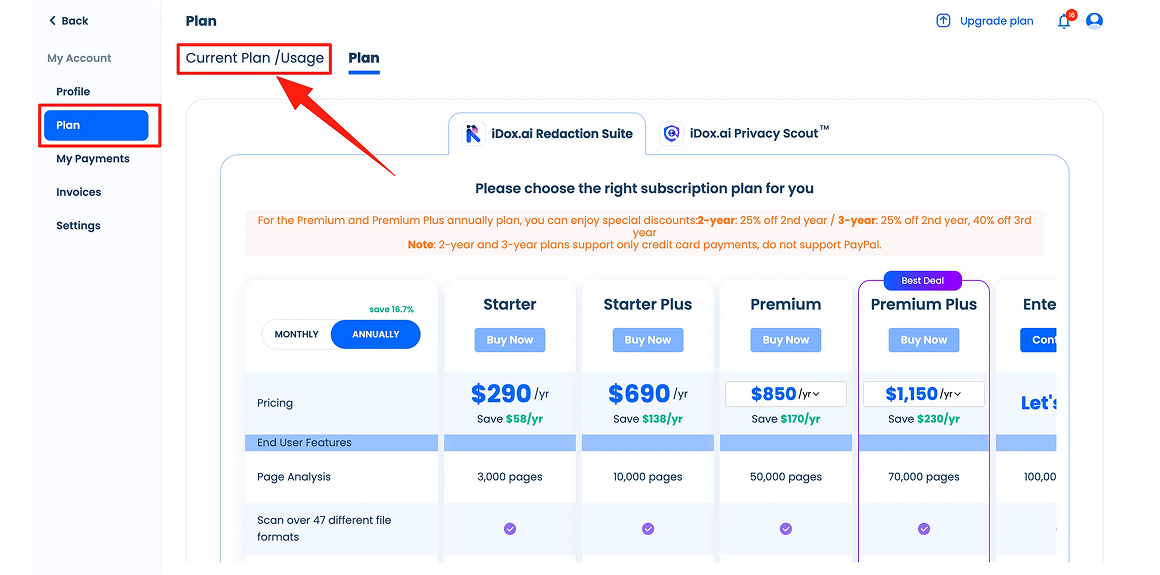Click the notification bell icon

pos(1064,21)
